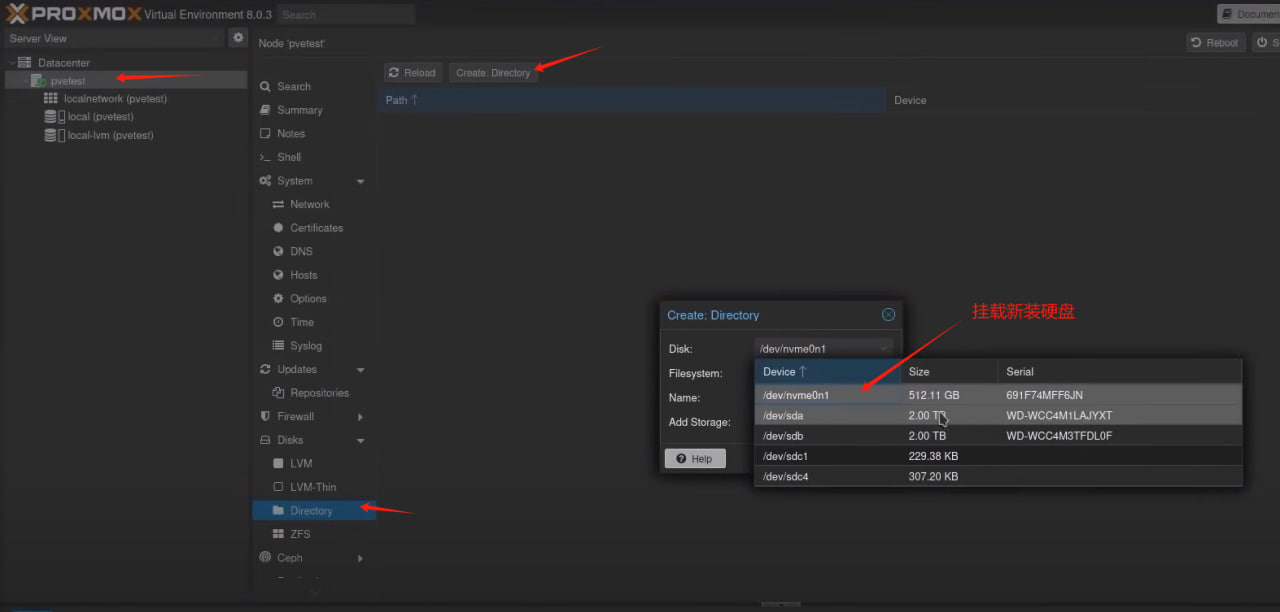
Task: Open Certificates settings
Action: click(316, 228)
